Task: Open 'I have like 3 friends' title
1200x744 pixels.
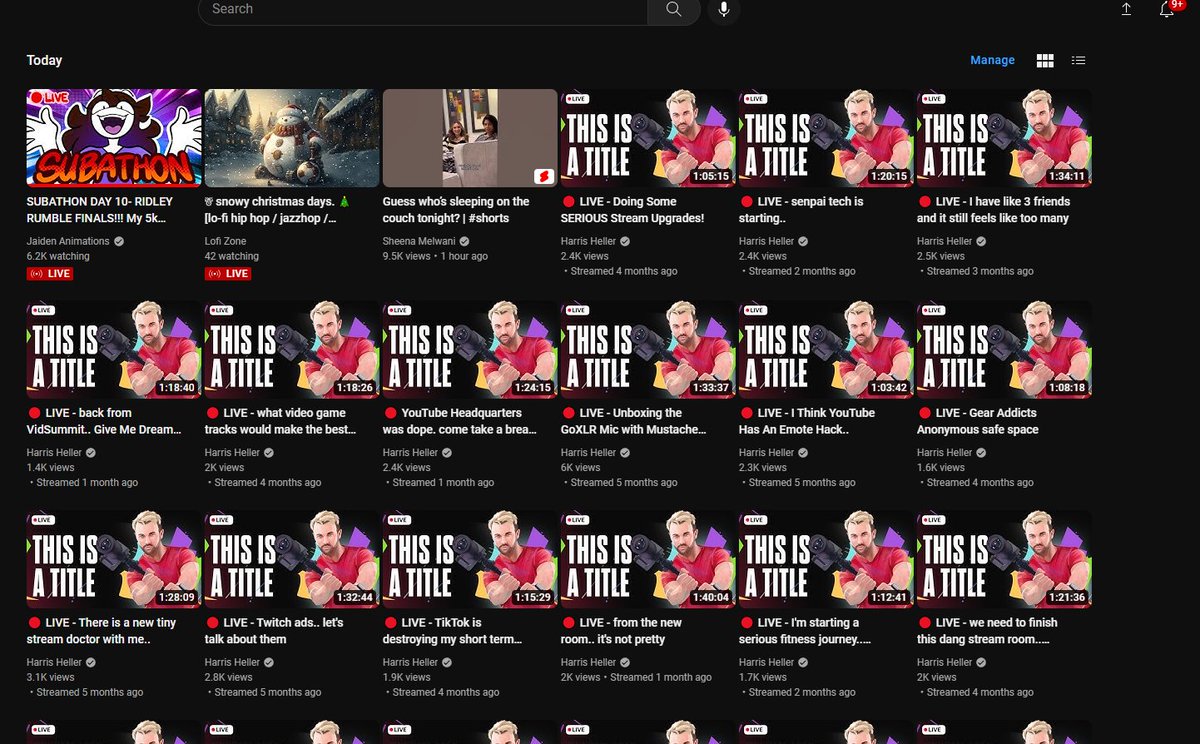Action: pyautogui.click(x=993, y=210)
